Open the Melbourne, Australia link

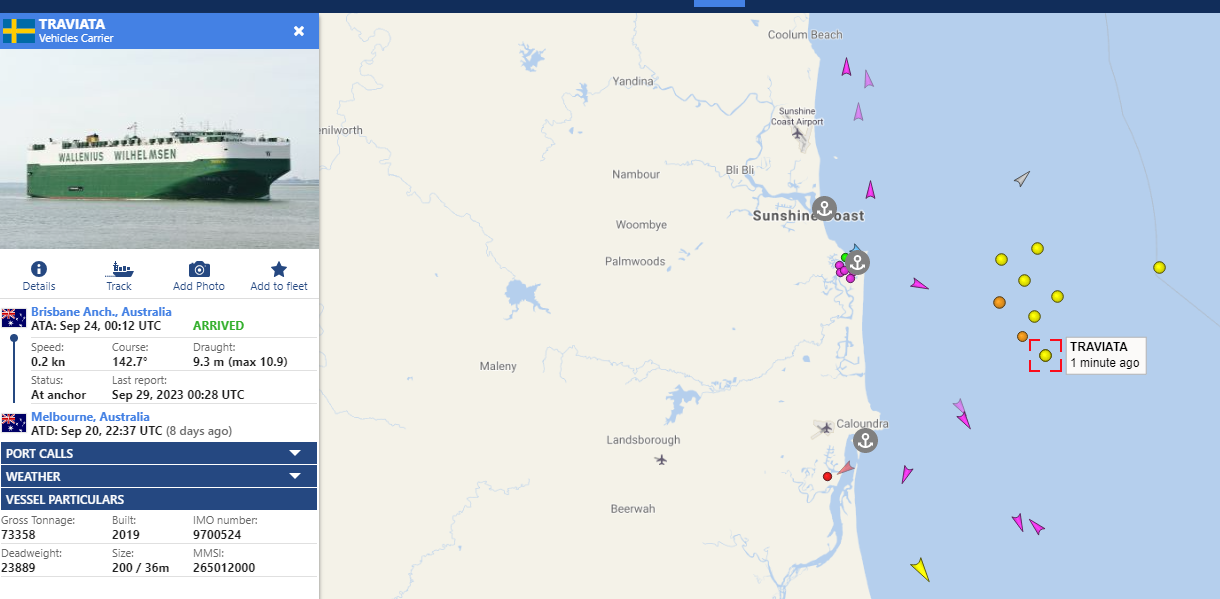(x=90, y=416)
